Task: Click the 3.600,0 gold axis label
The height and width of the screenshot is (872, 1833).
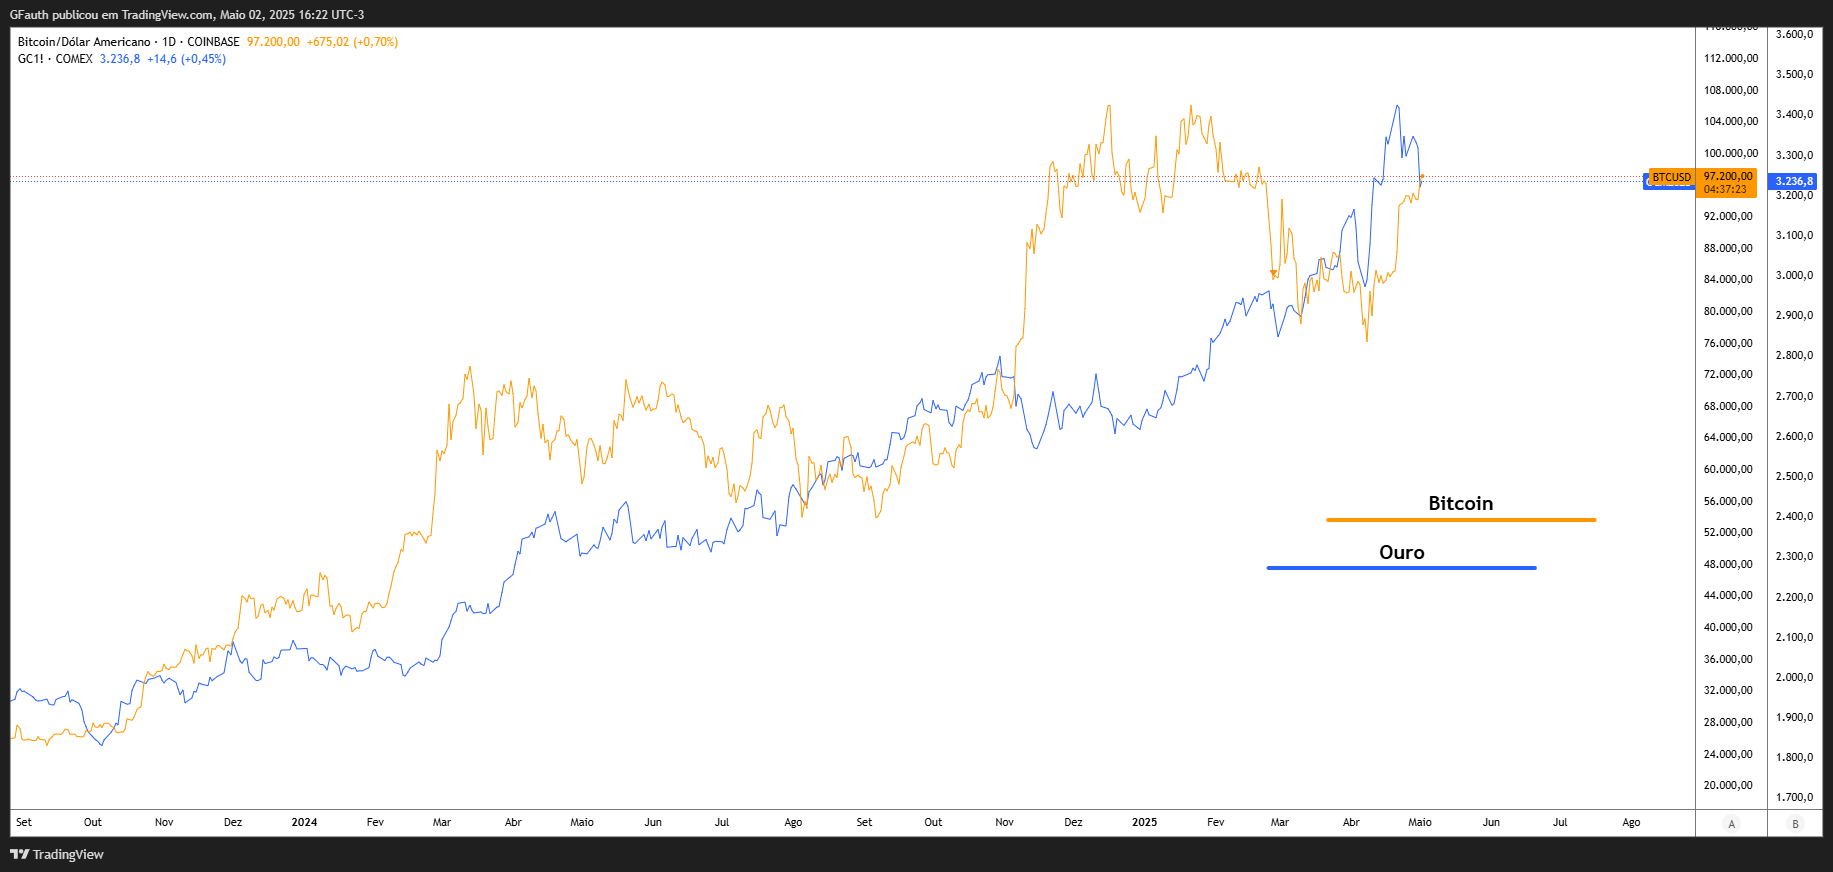Action: coord(1794,34)
